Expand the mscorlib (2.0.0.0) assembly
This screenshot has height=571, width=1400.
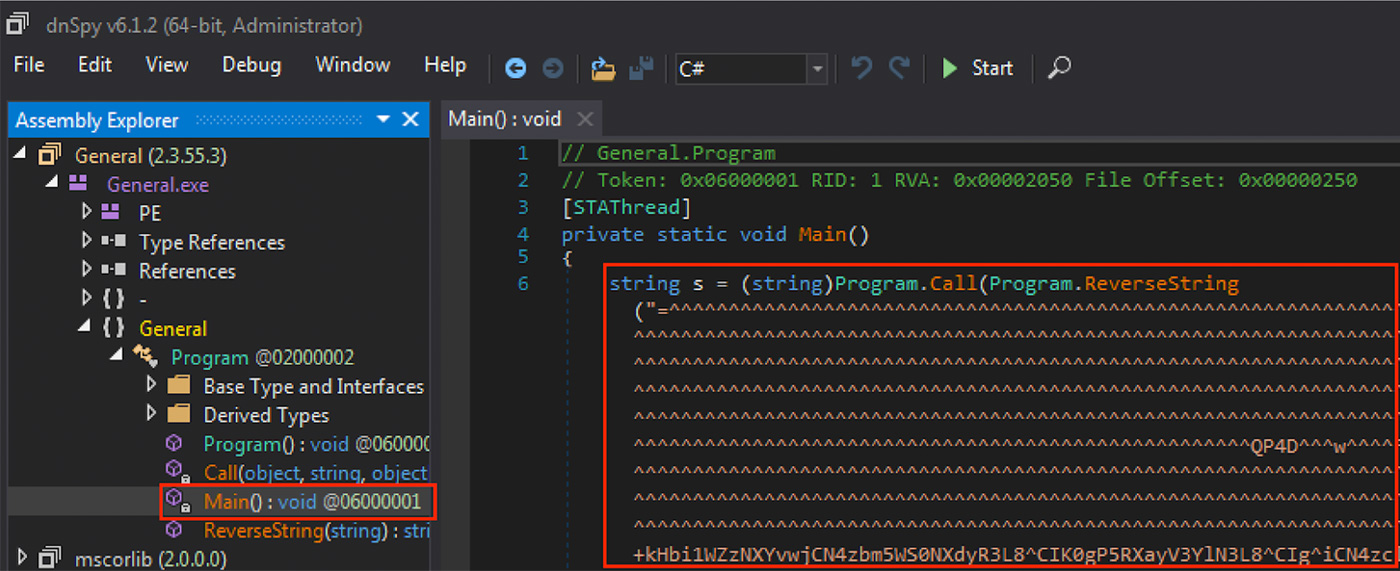click(x=22, y=558)
